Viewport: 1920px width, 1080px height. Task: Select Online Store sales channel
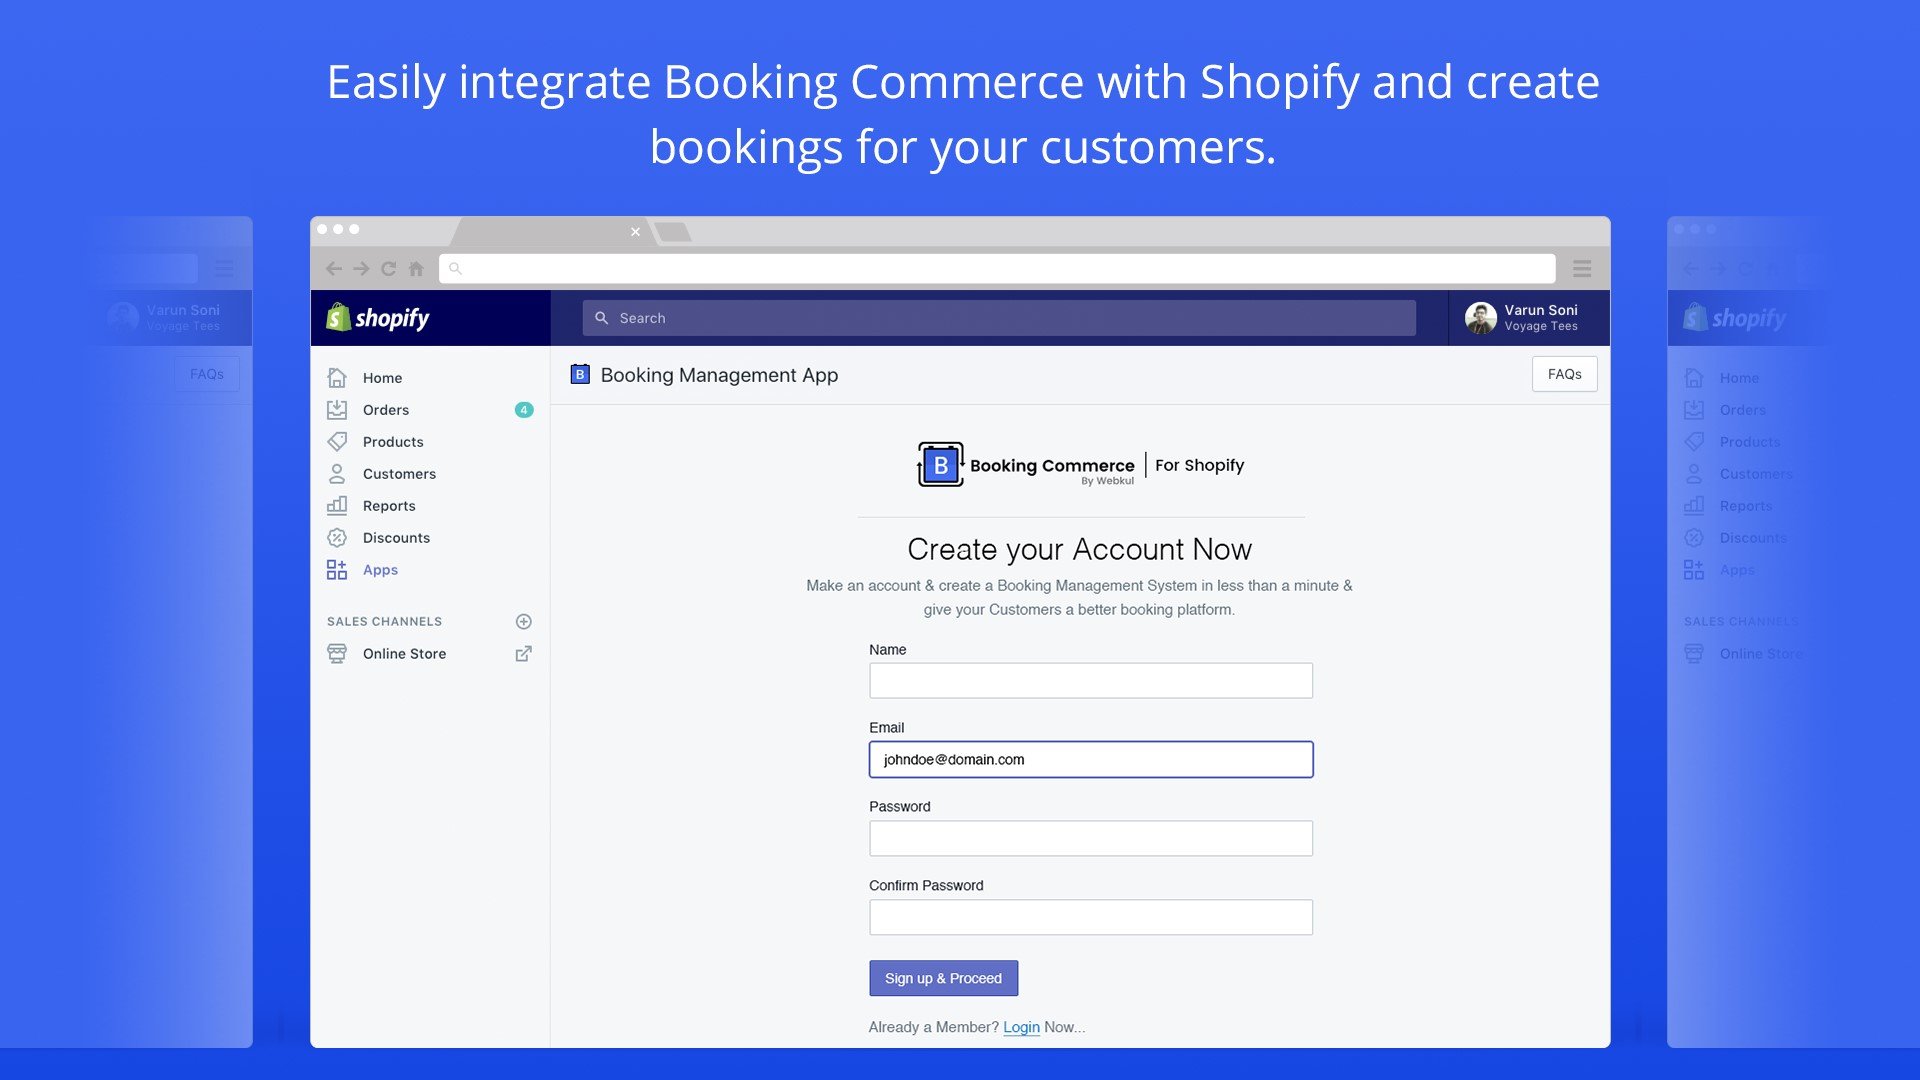(x=404, y=654)
